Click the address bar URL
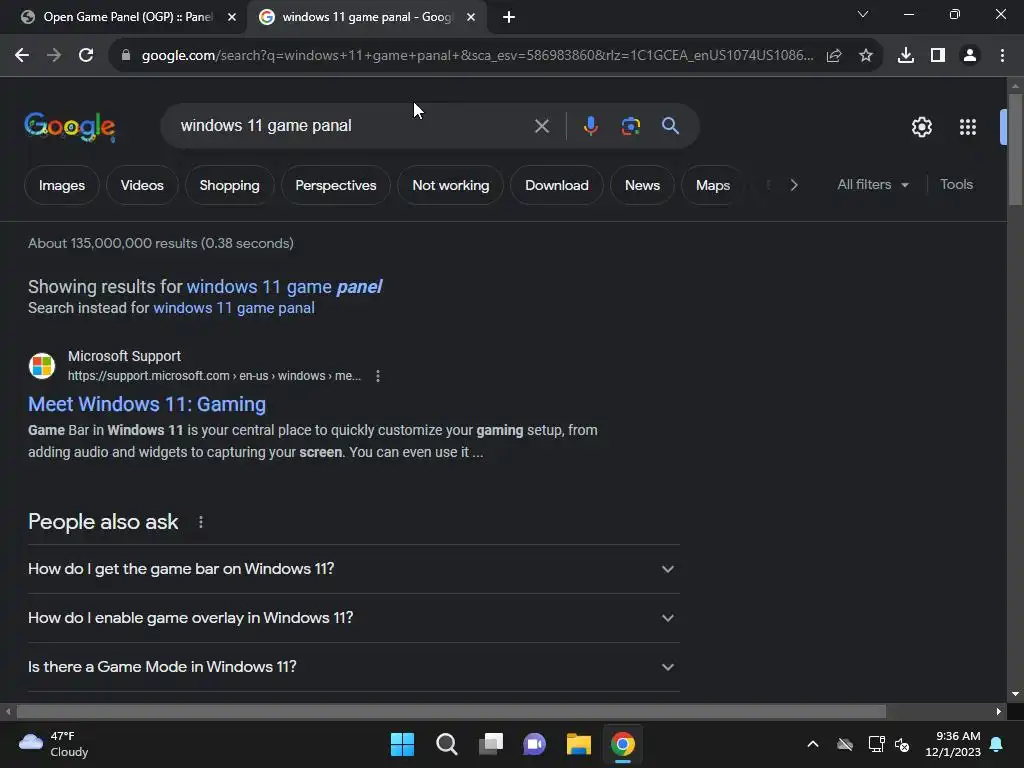 point(477,56)
